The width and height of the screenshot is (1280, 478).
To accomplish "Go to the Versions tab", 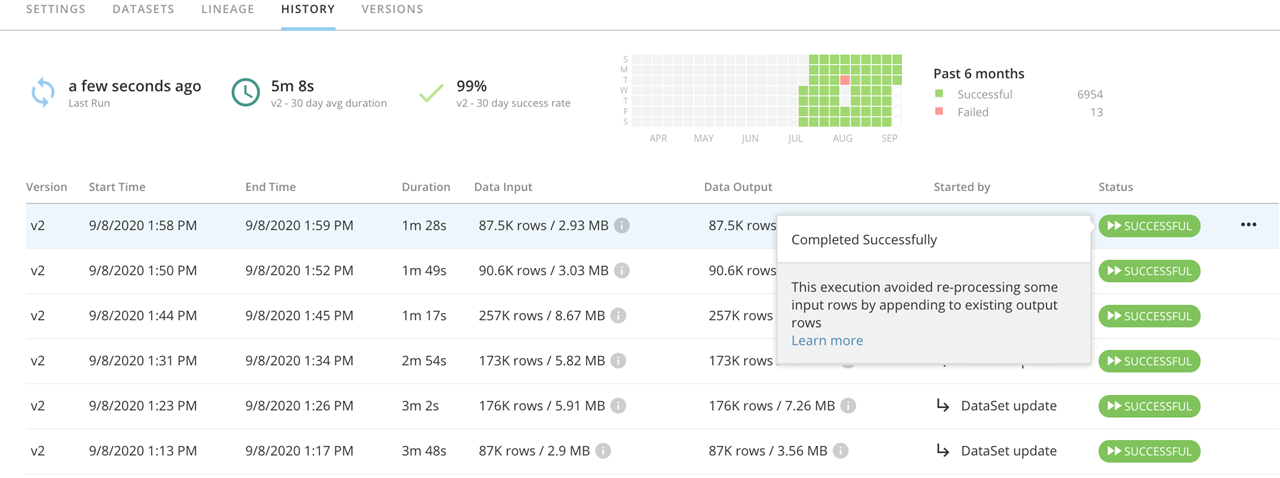I will pyautogui.click(x=392, y=10).
